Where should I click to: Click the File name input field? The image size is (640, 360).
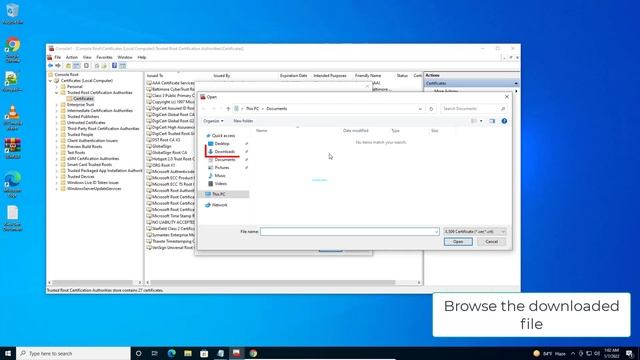[350, 232]
